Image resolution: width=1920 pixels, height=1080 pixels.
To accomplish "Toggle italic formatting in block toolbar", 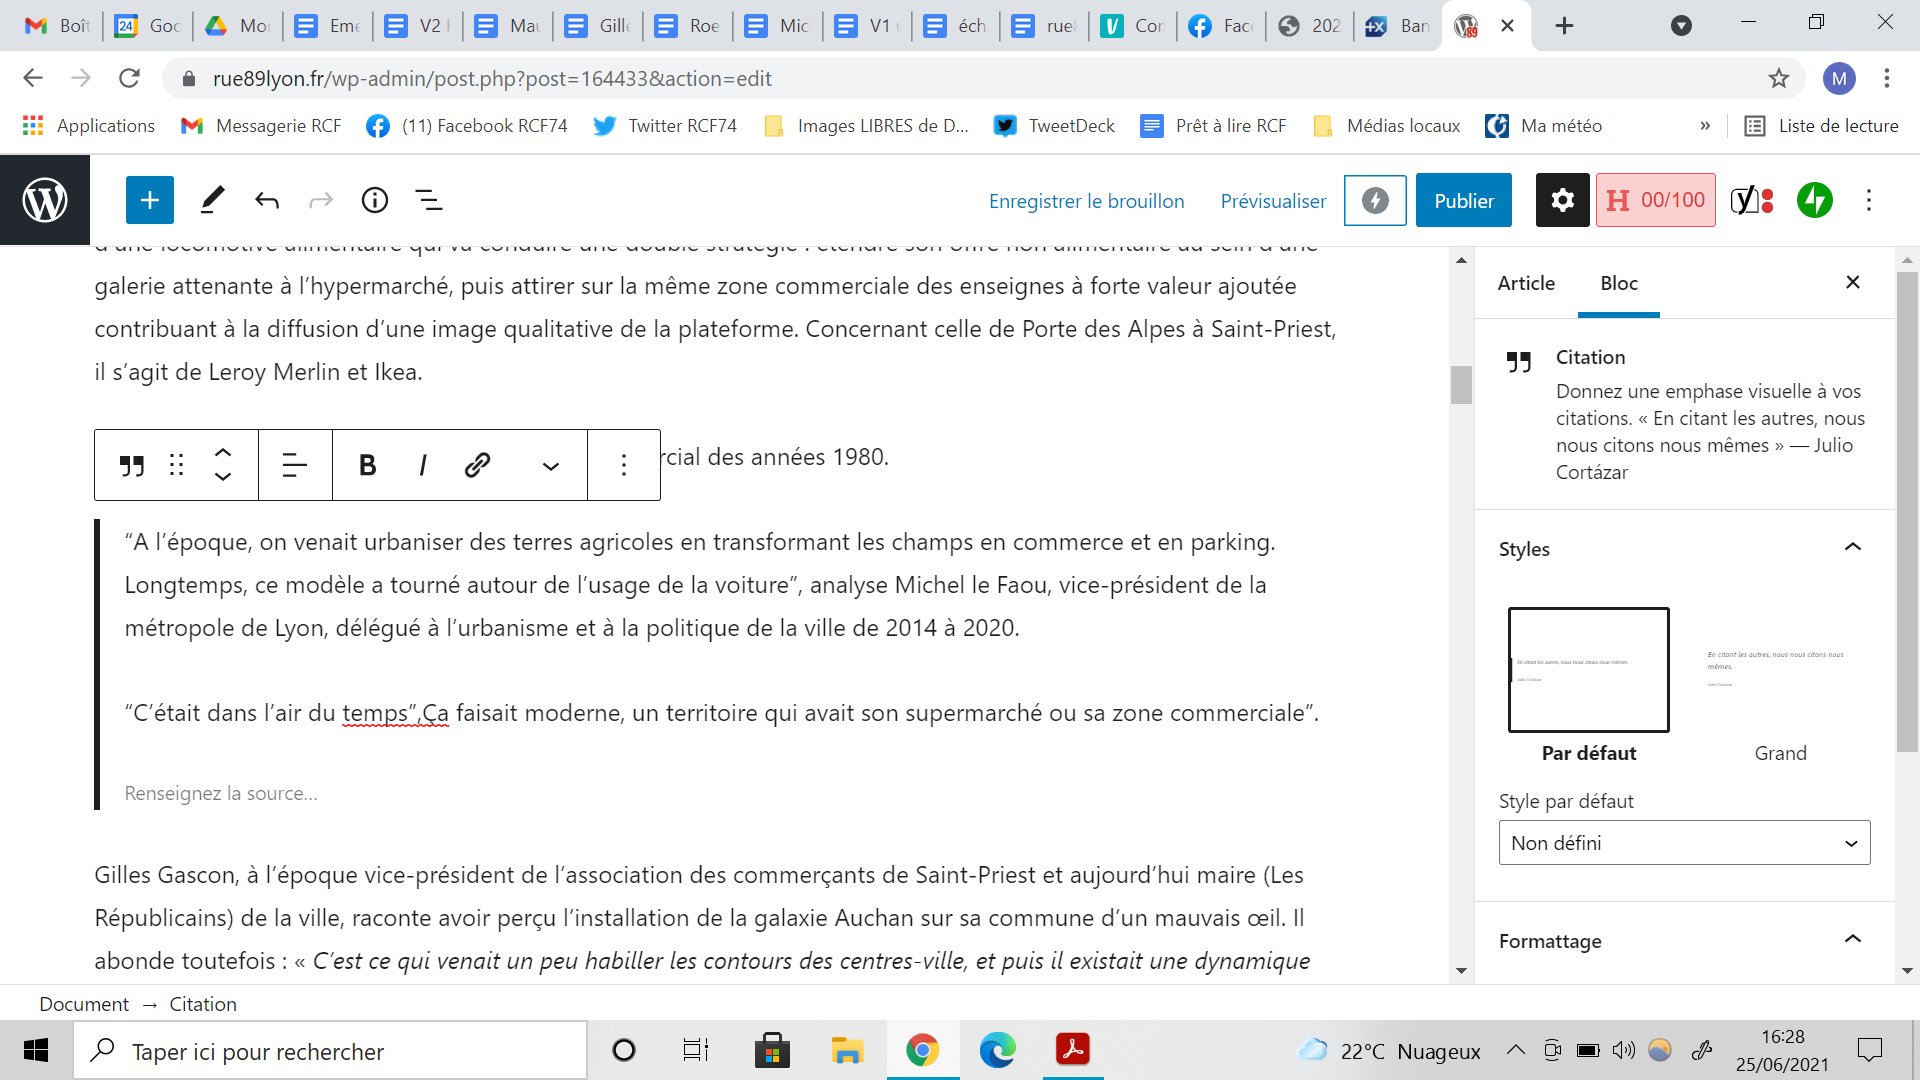I will (423, 465).
